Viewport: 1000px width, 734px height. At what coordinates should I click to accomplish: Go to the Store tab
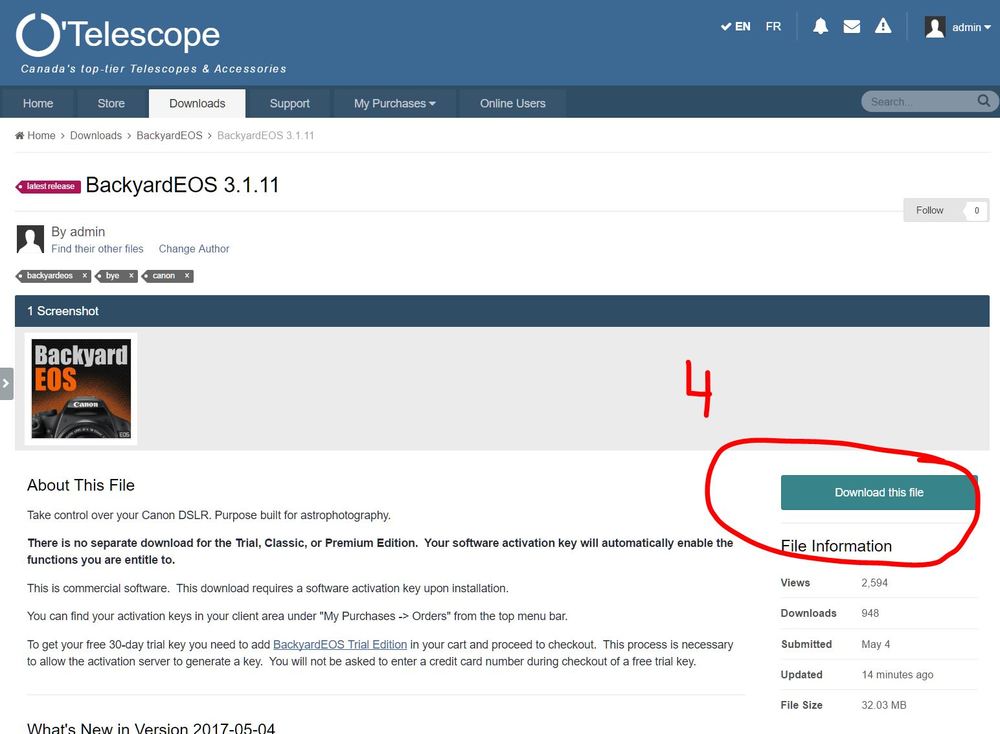pos(111,103)
